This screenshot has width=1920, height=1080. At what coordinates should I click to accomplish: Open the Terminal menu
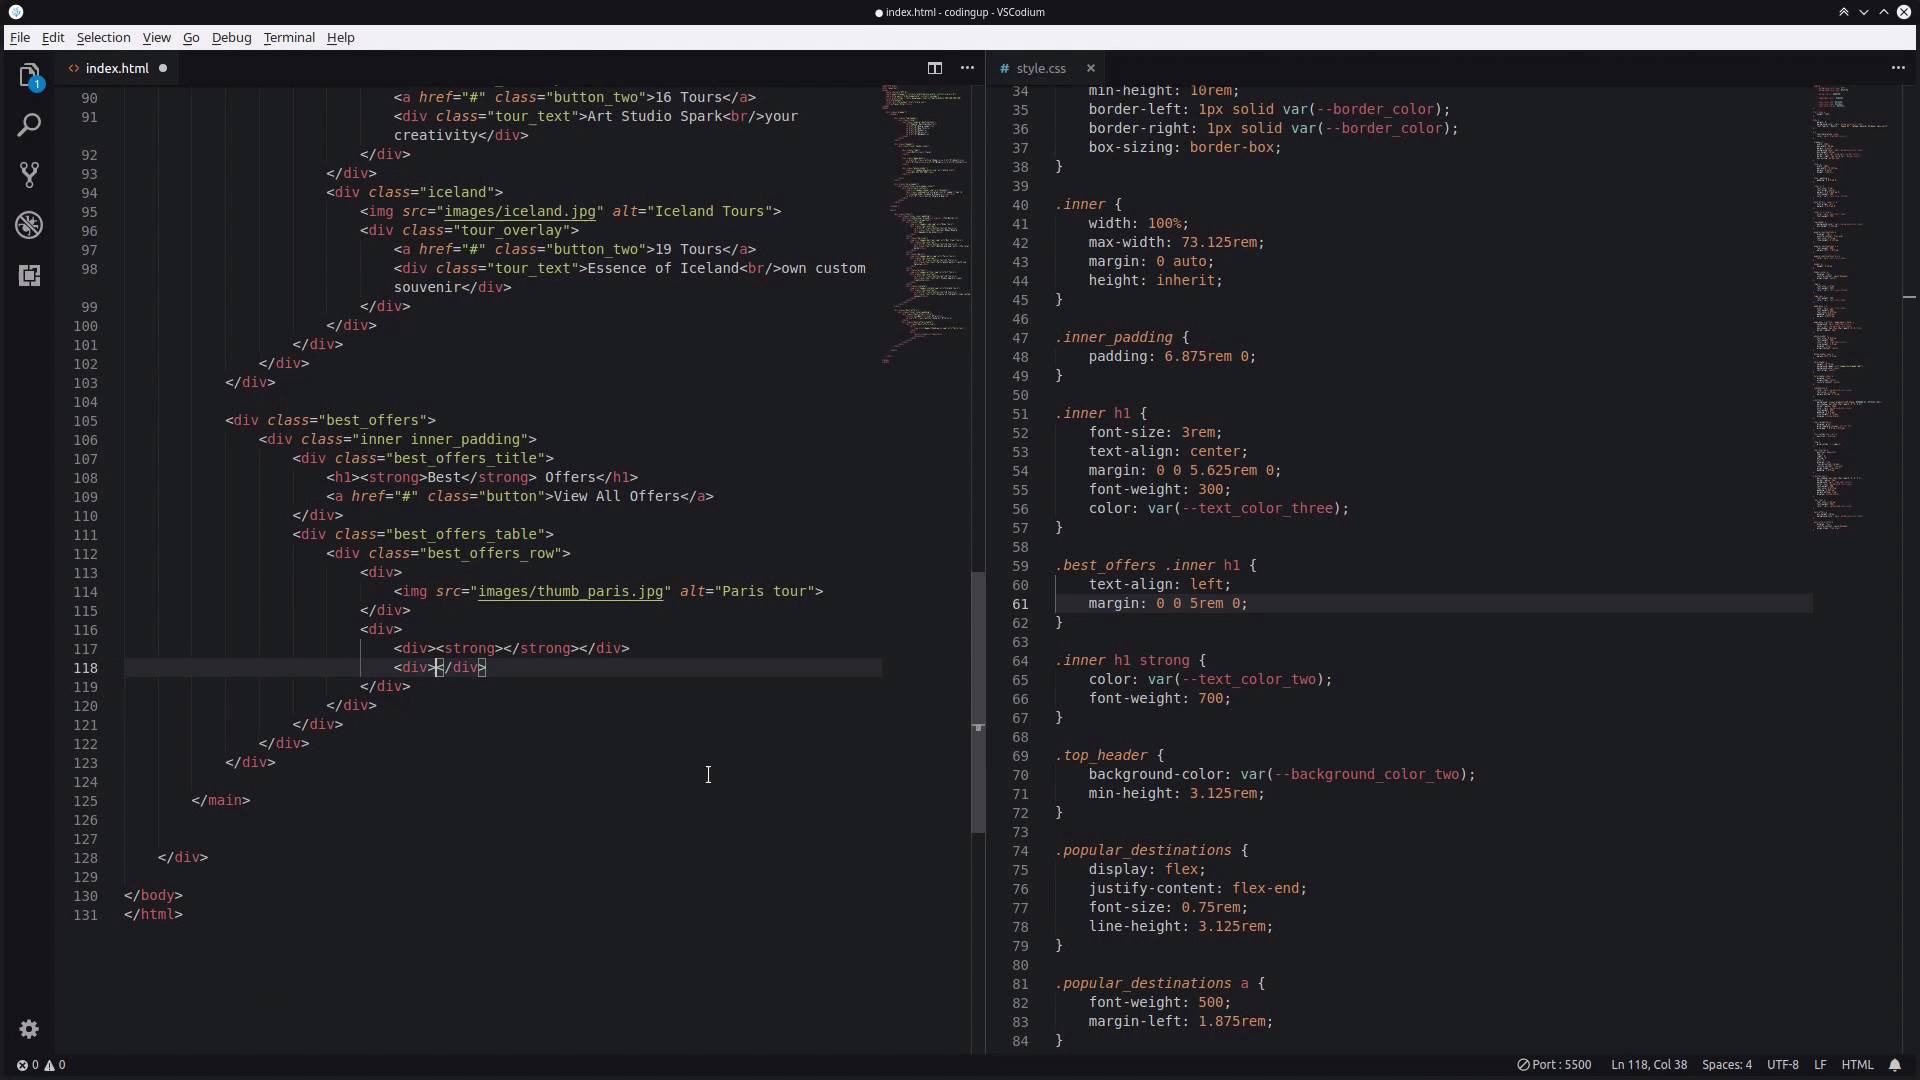tap(289, 37)
